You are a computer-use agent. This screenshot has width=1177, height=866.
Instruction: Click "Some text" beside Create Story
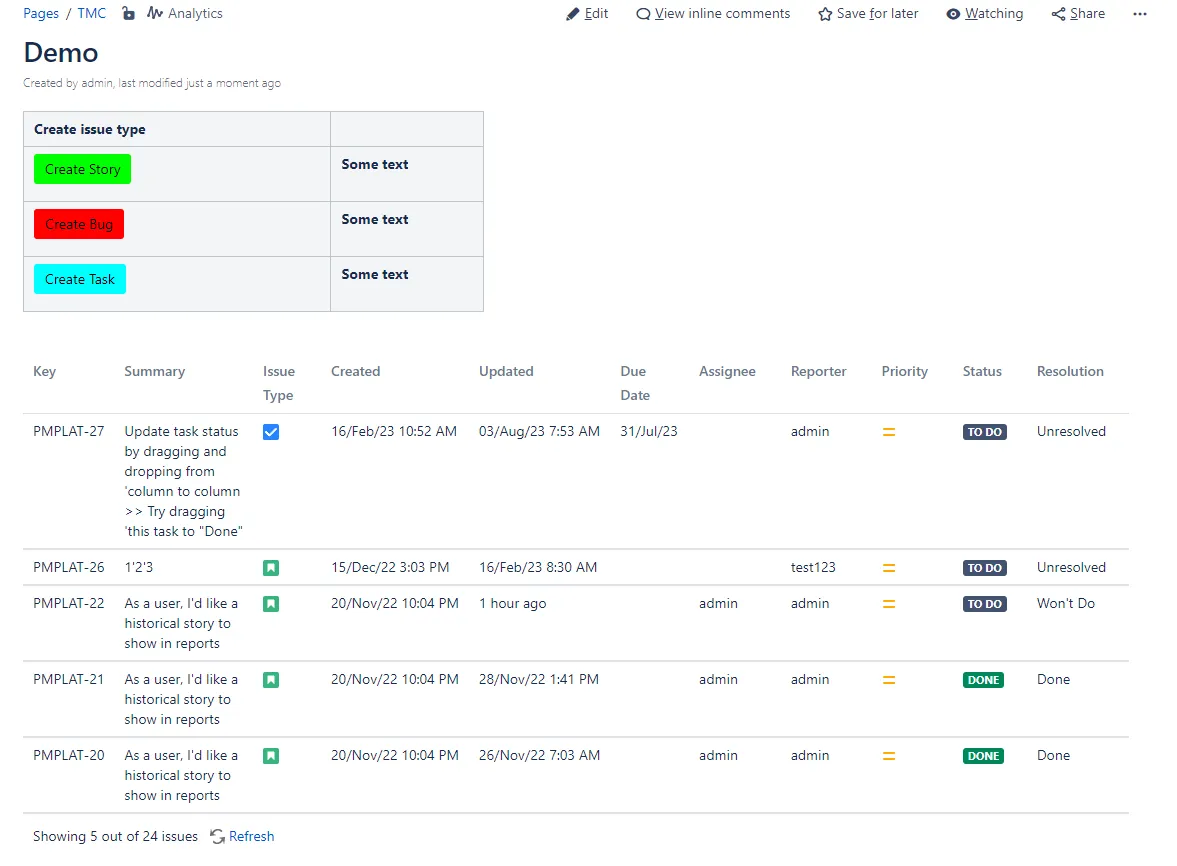pyautogui.click(x=375, y=164)
